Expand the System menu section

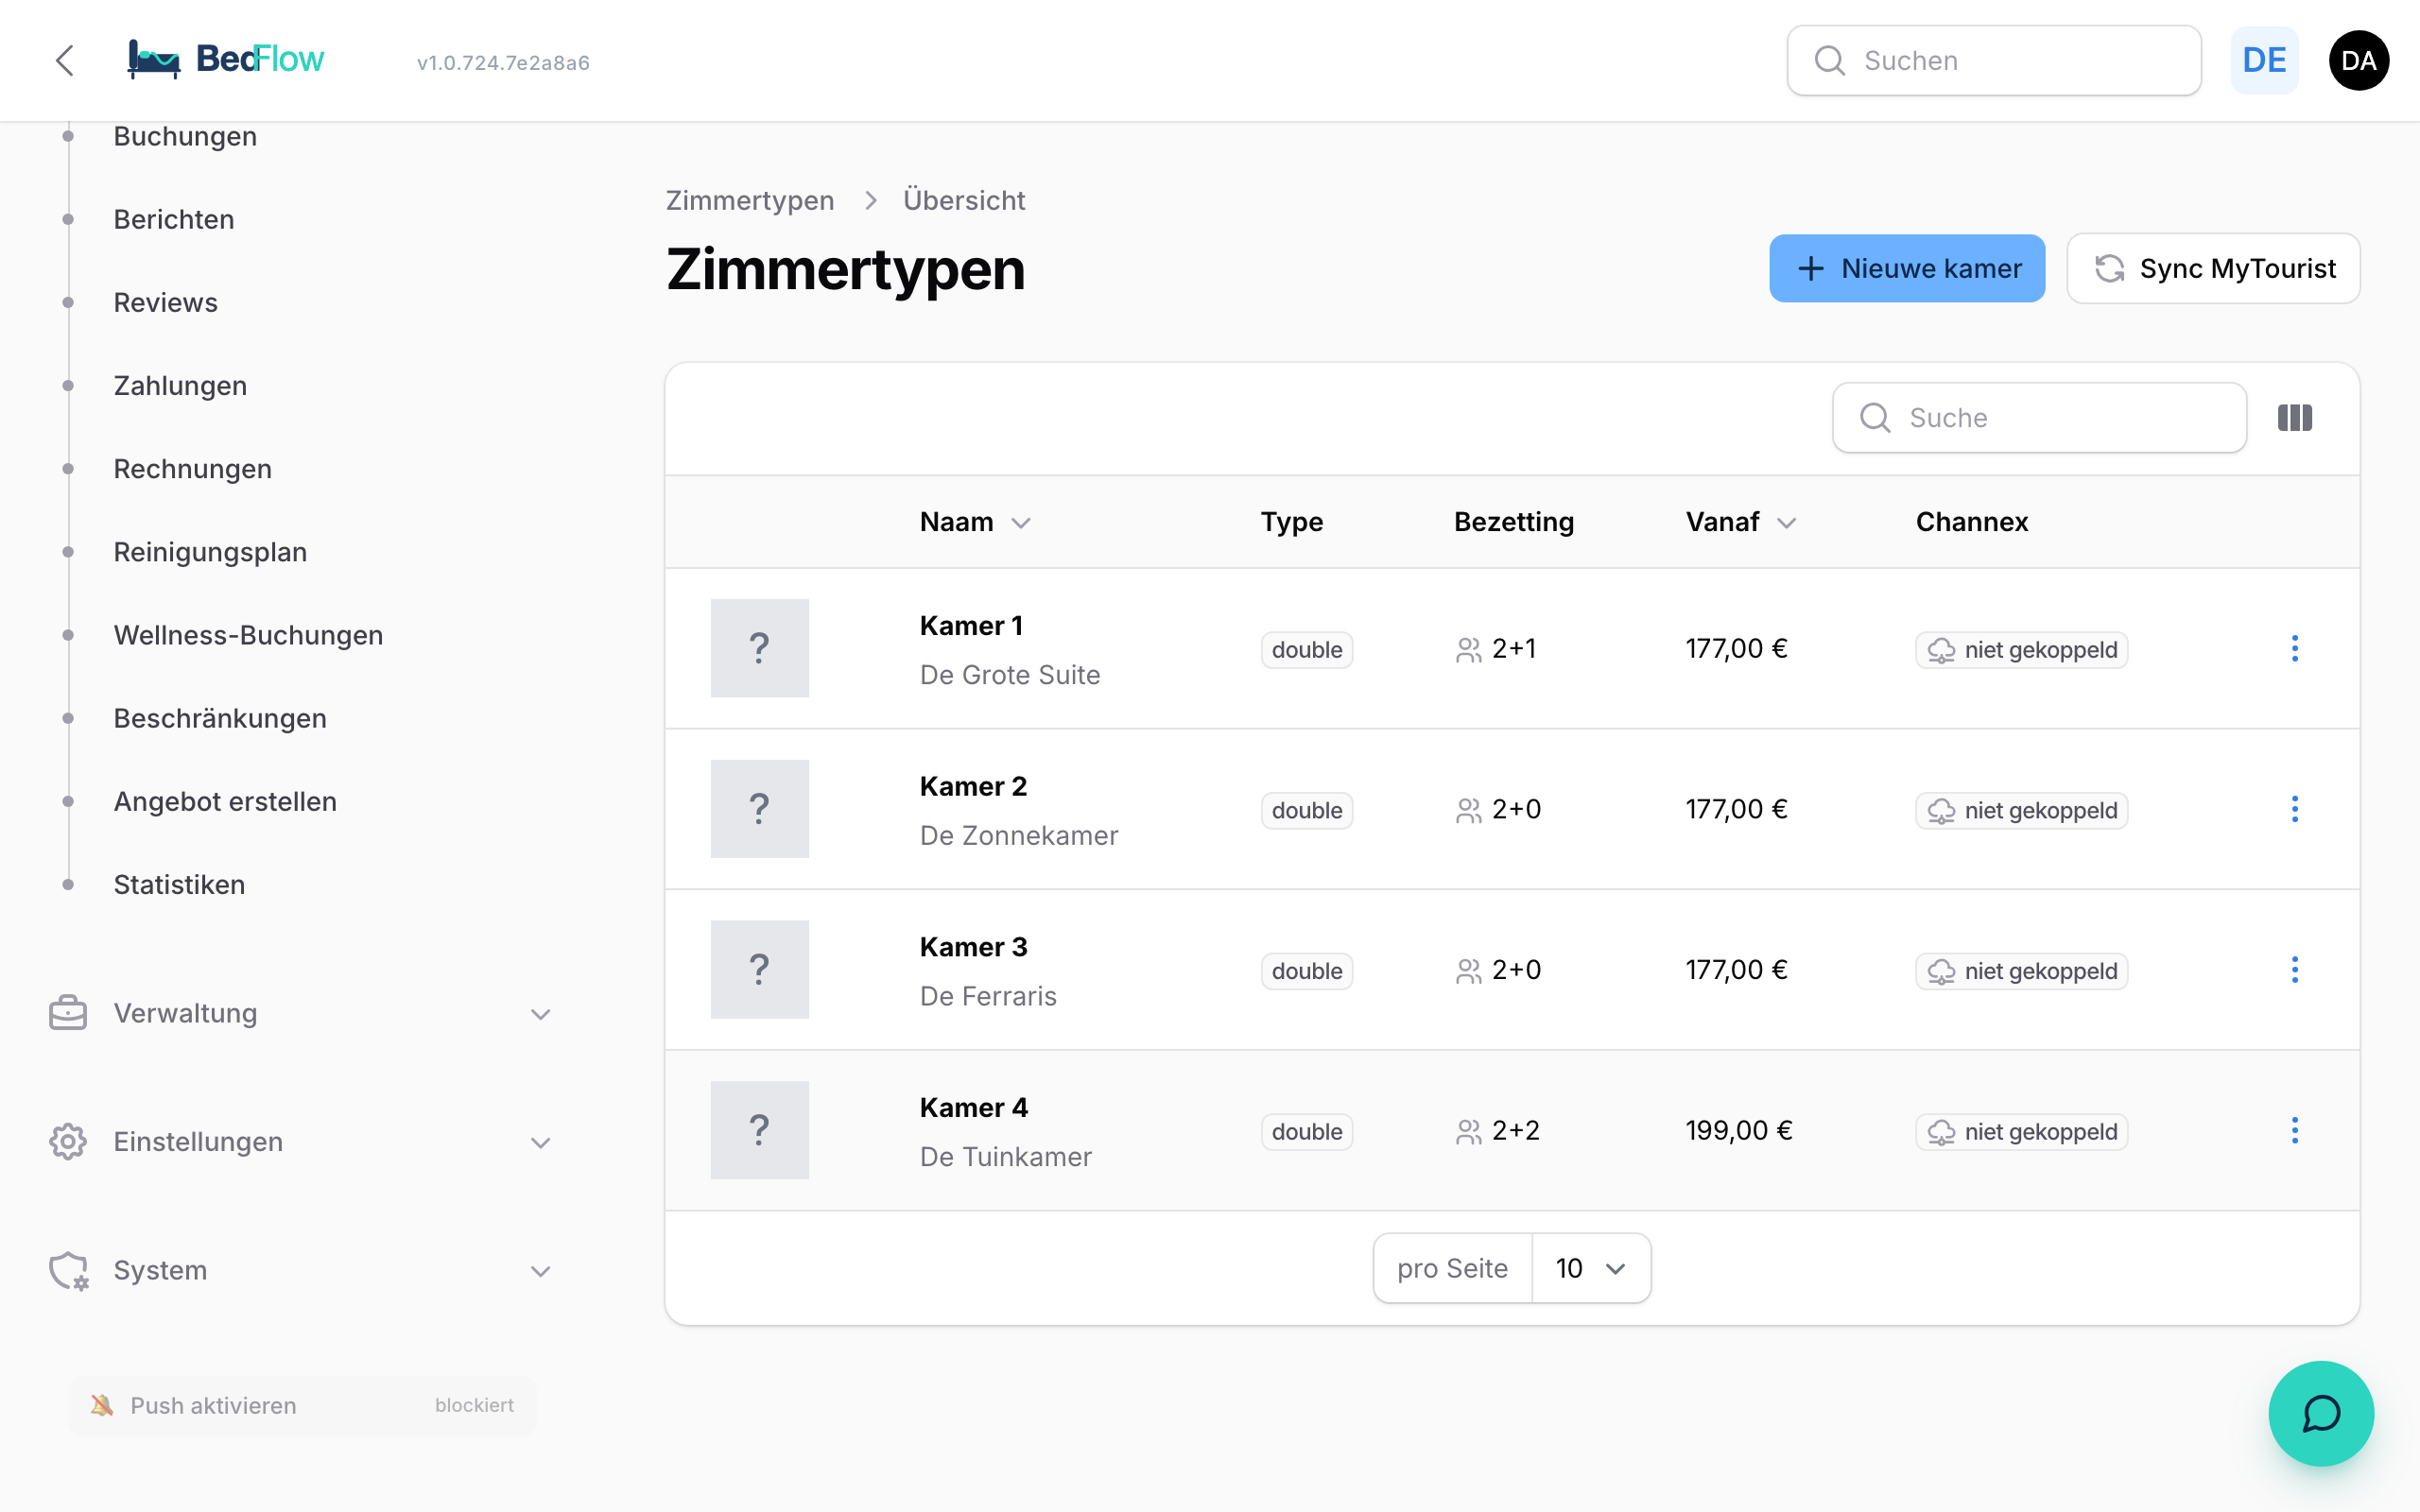pyautogui.click(x=300, y=1270)
